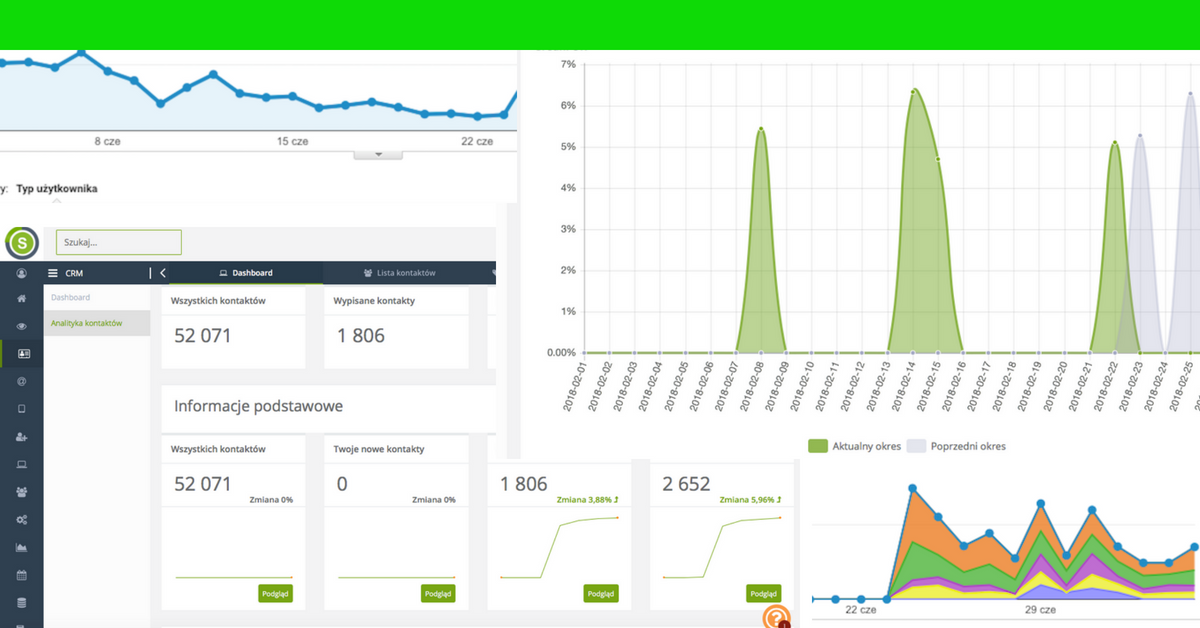Select the Typ użytkownika tab
1200x628 pixels.
tap(57, 188)
